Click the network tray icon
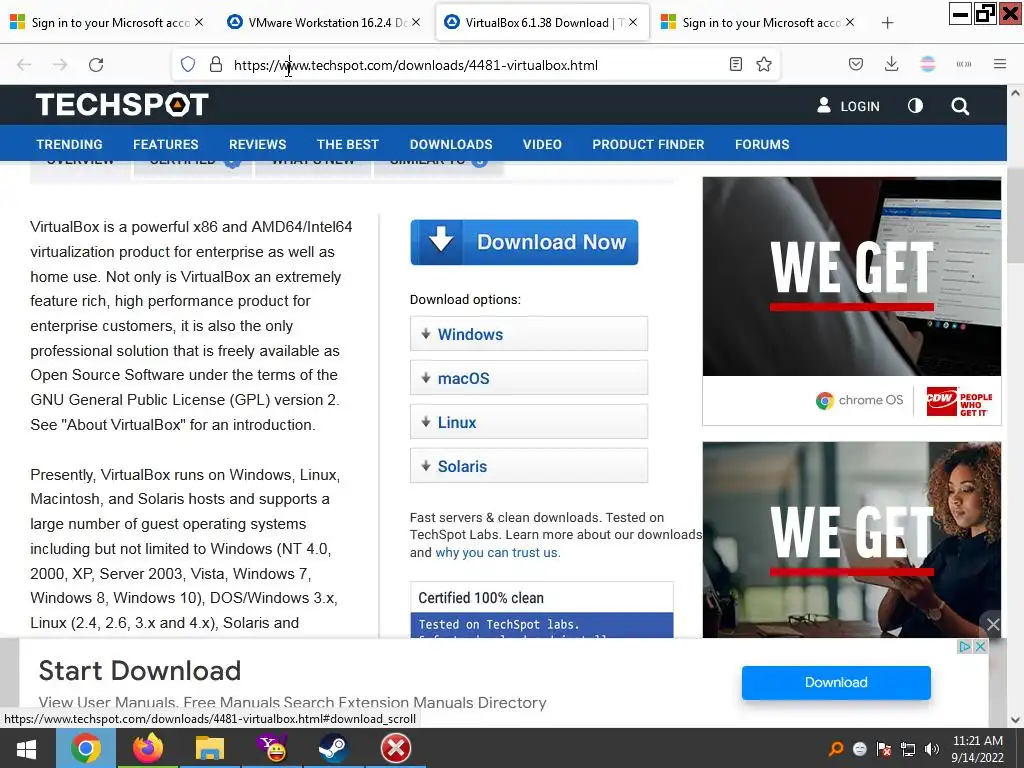1024x768 pixels. [908, 749]
